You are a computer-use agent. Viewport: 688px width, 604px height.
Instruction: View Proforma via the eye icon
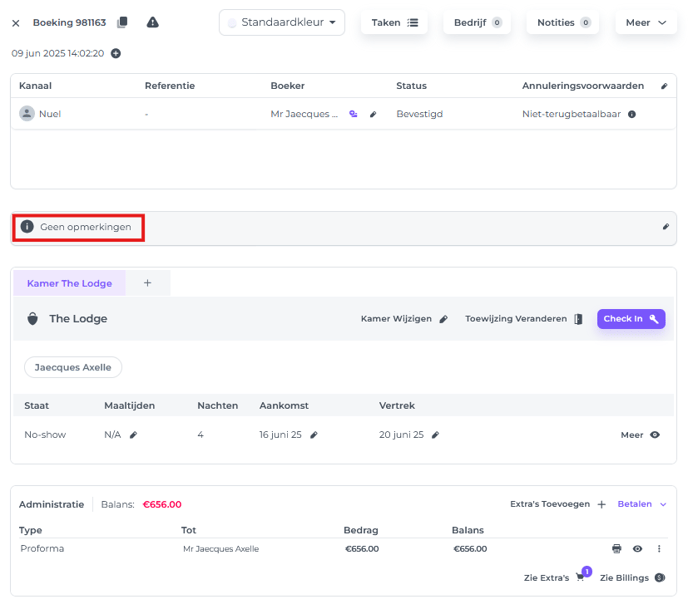click(638, 548)
